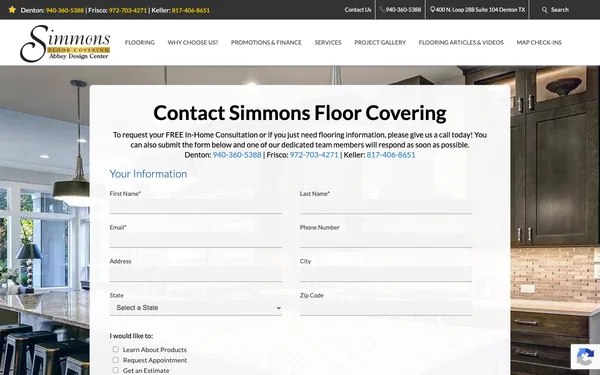Click the Your Information heading
The image size is (600, 375).
click(148, 174)
